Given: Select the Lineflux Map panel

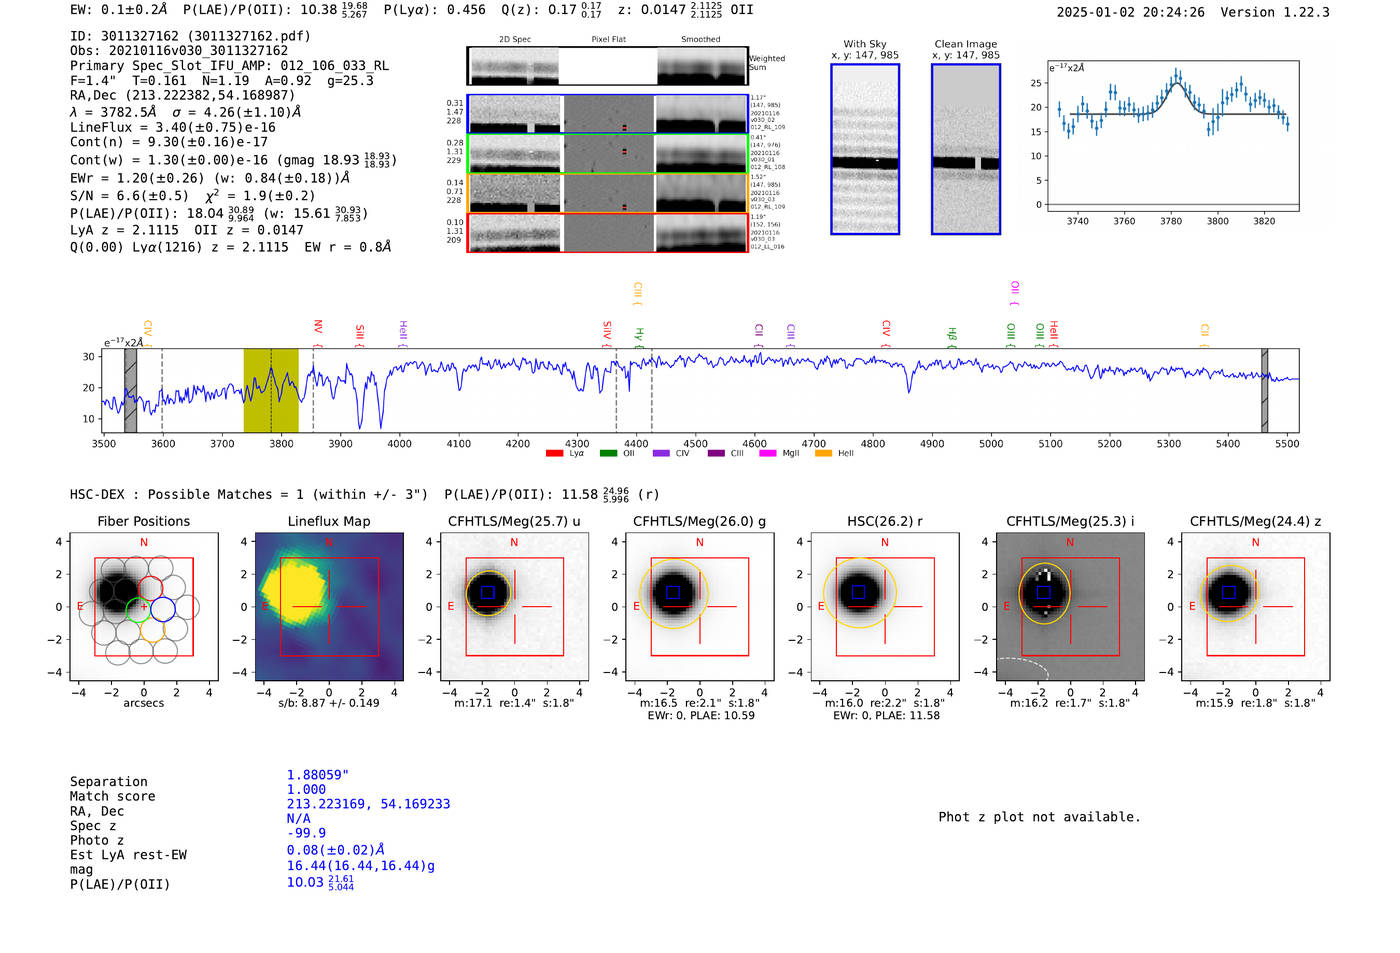Looking at the screenshot, I should pyautogui.click(x=329, y=606).
